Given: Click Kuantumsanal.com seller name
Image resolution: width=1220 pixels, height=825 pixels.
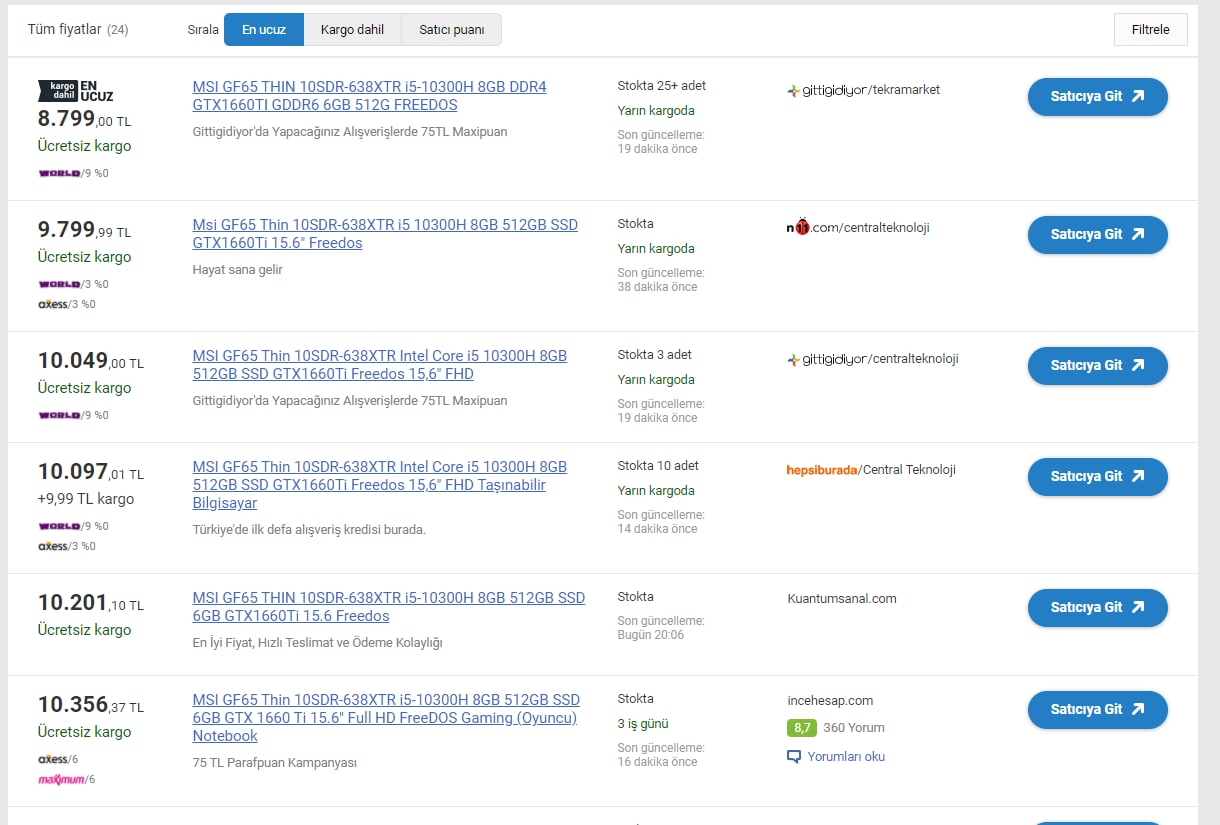Looking at the screenshot, I should click(x=842, y=599).
